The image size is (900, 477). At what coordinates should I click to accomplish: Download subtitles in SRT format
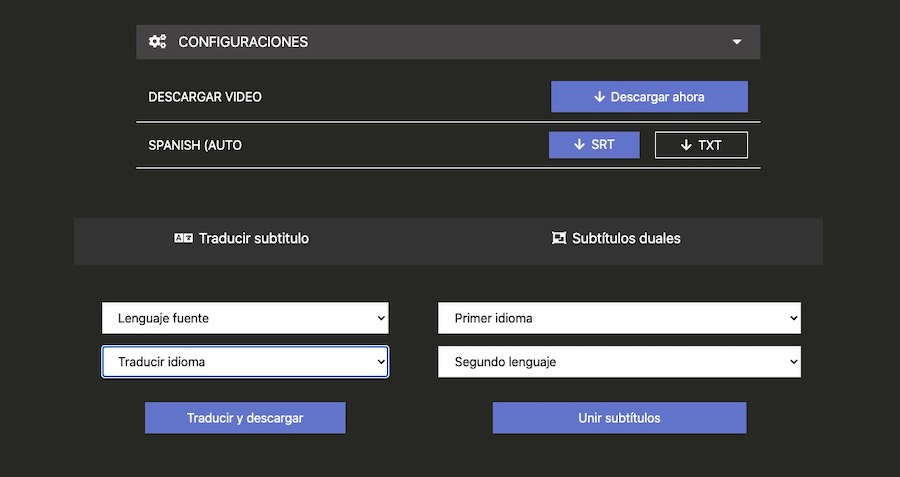tap(594, 145)
